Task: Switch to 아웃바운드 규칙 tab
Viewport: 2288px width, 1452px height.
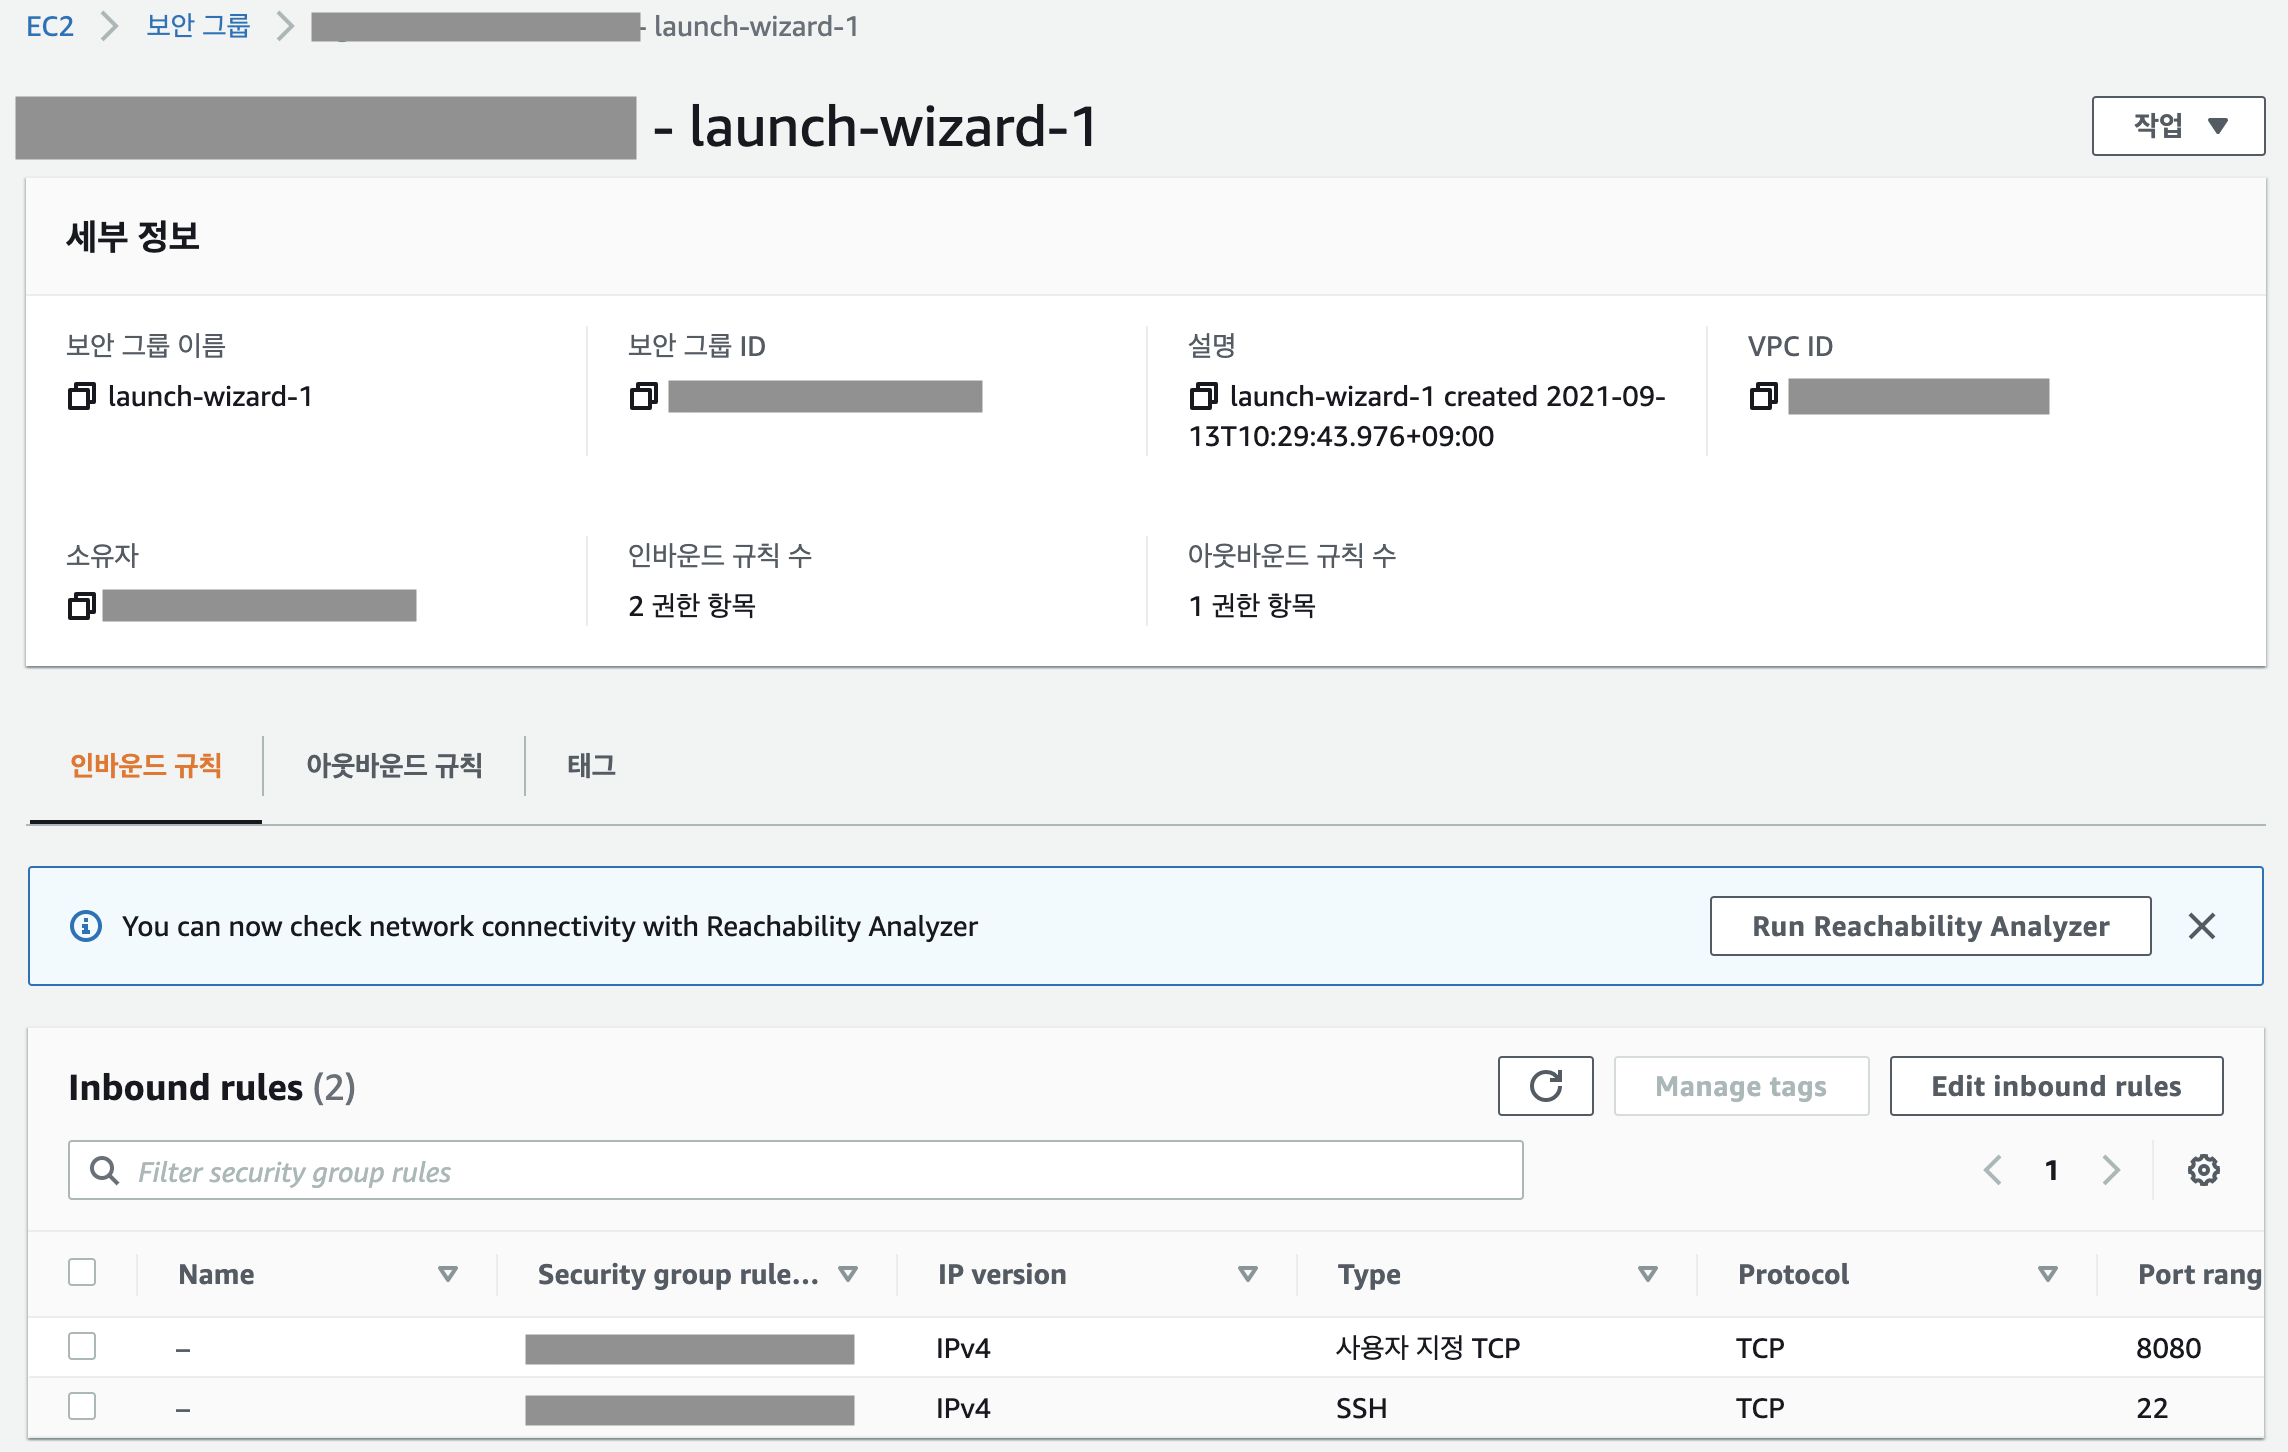Action: point(394,766)
